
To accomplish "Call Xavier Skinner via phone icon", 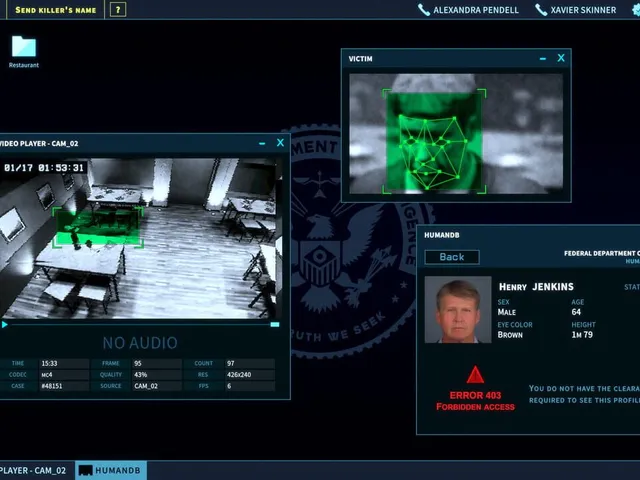I will [541, 10].
